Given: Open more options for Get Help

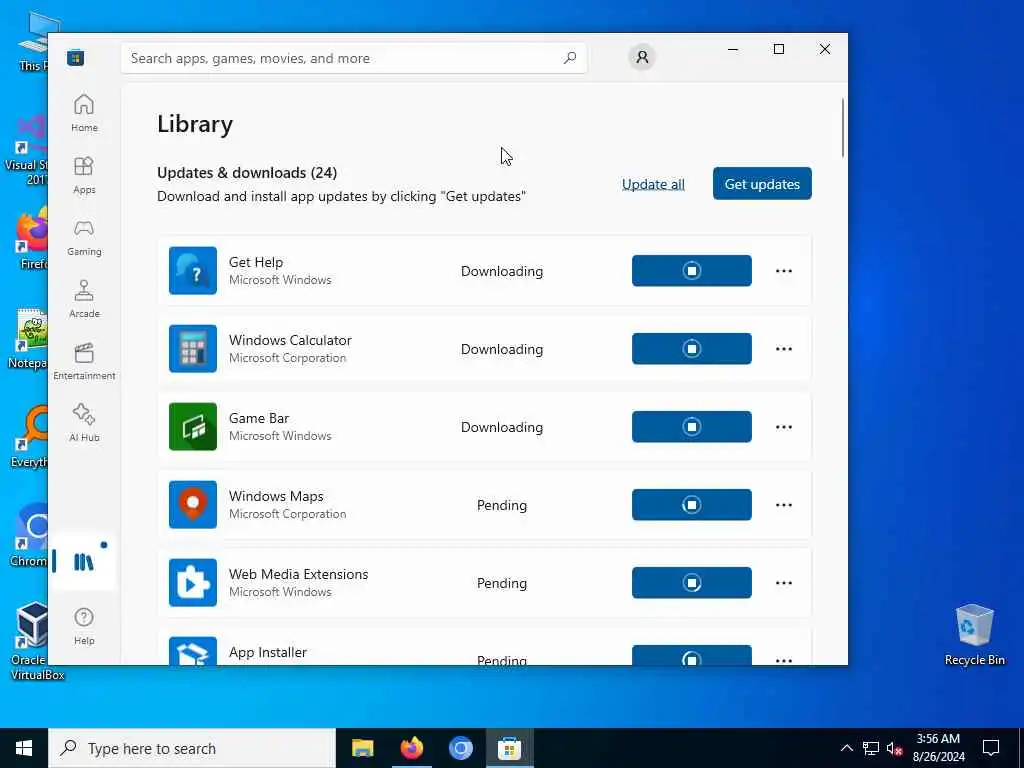Looking at the screenshot, I should click(784, 271).
